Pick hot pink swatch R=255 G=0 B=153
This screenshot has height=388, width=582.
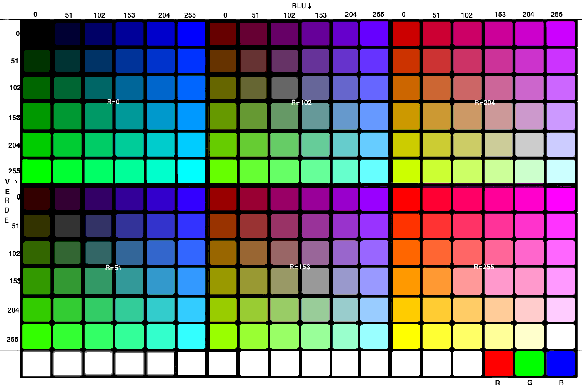(498, 199)
